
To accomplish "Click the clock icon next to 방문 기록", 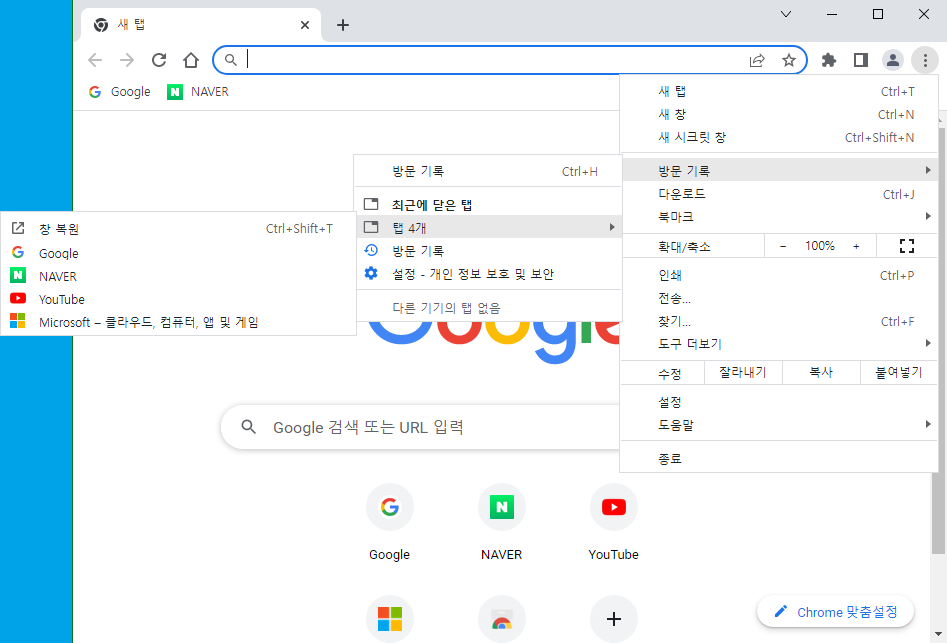I will click(371, 250).
